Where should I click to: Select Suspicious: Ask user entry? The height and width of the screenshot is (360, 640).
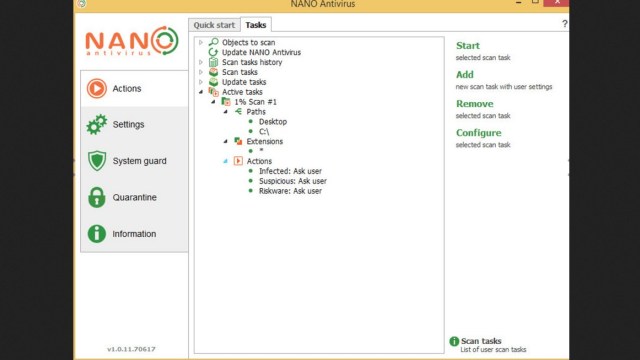click(x=293, y=181)
